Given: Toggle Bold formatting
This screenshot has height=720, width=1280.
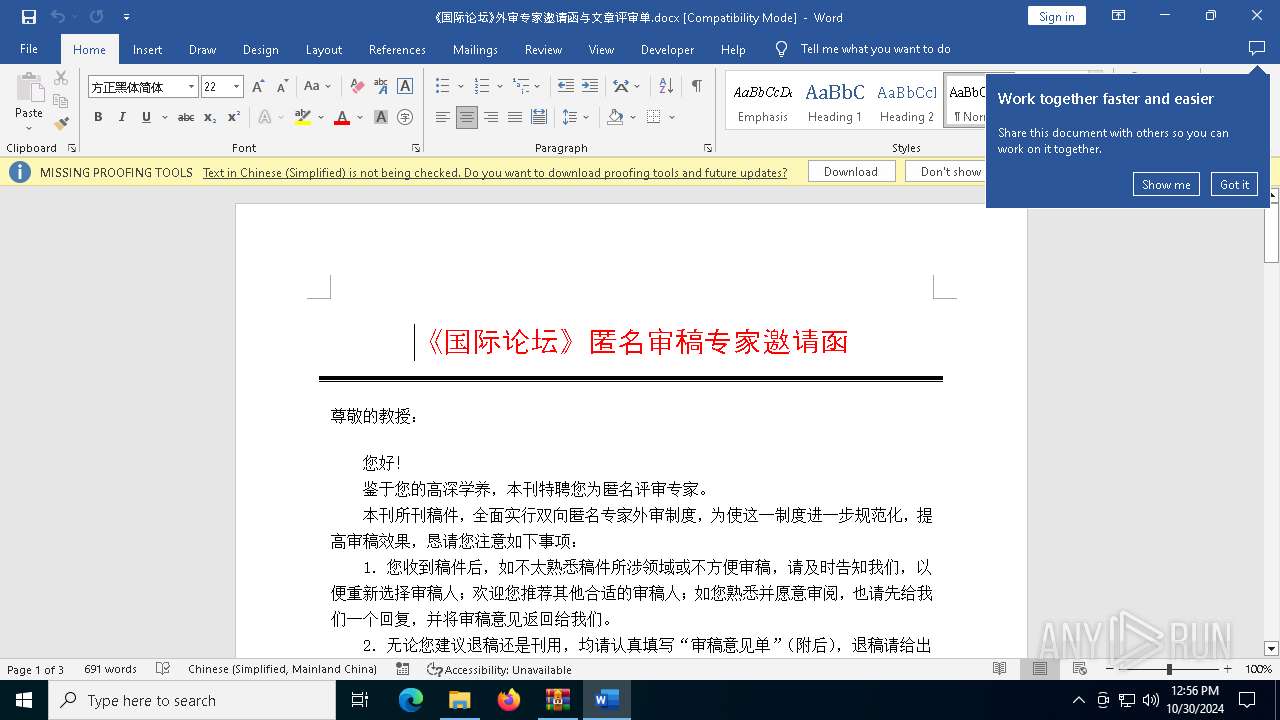Looking at the screenshot, I should [98, 117].
